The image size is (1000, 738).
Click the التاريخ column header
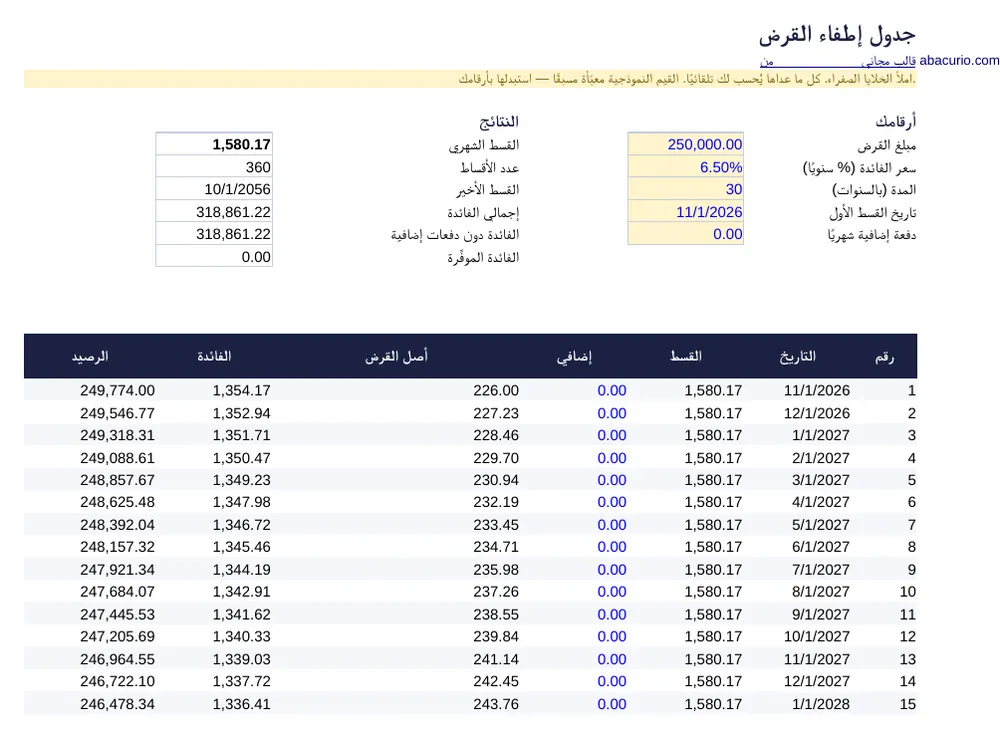(x=797, y=357)
